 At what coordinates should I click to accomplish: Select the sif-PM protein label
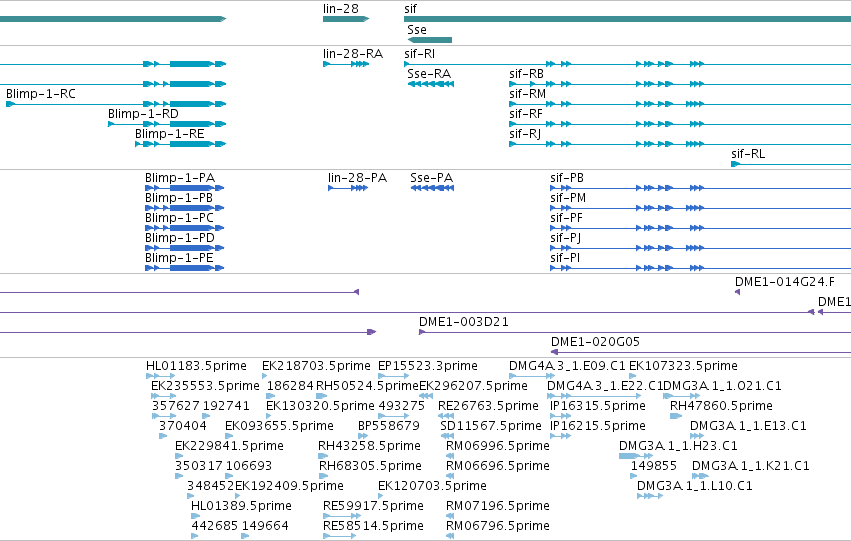568,198
